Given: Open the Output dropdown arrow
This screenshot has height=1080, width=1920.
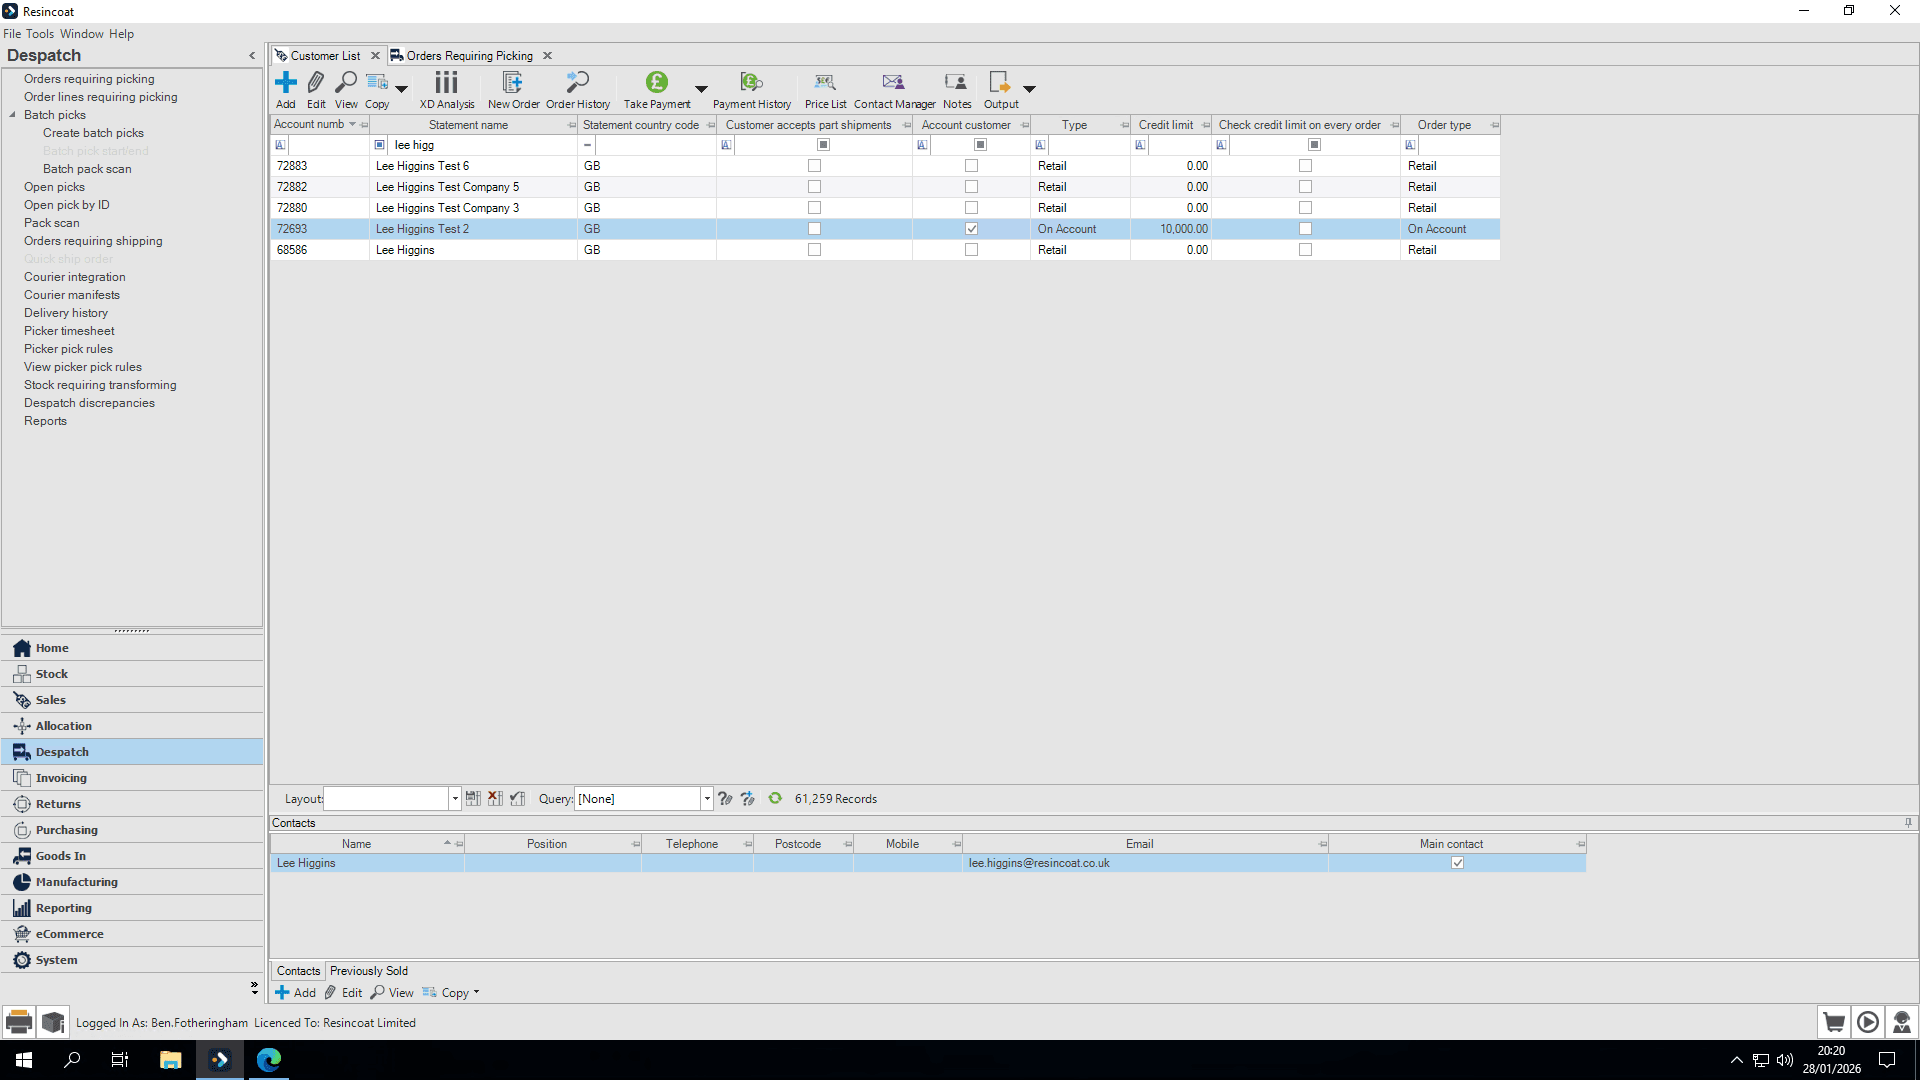Looking at the screenshot, I should click(x=1029, y=89).
